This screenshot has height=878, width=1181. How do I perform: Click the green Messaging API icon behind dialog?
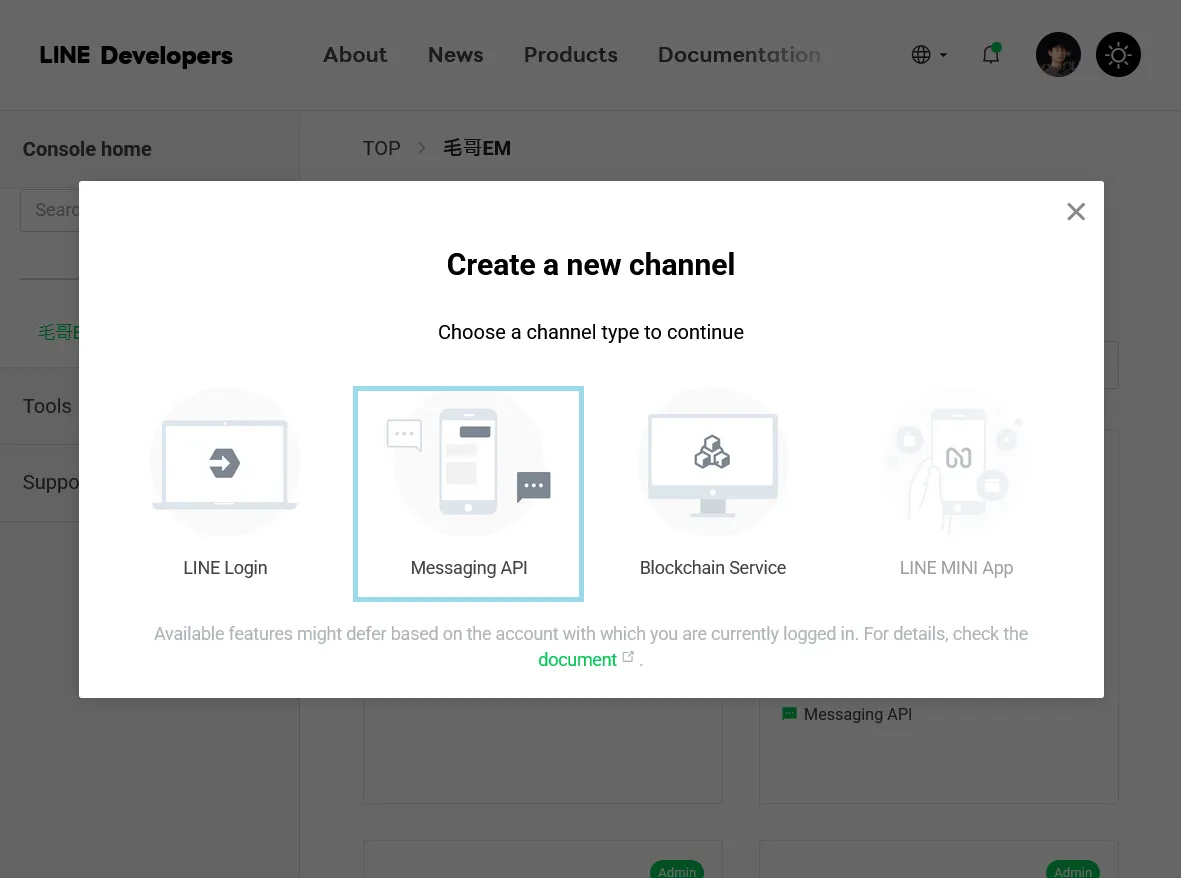(x=789, y=713)
